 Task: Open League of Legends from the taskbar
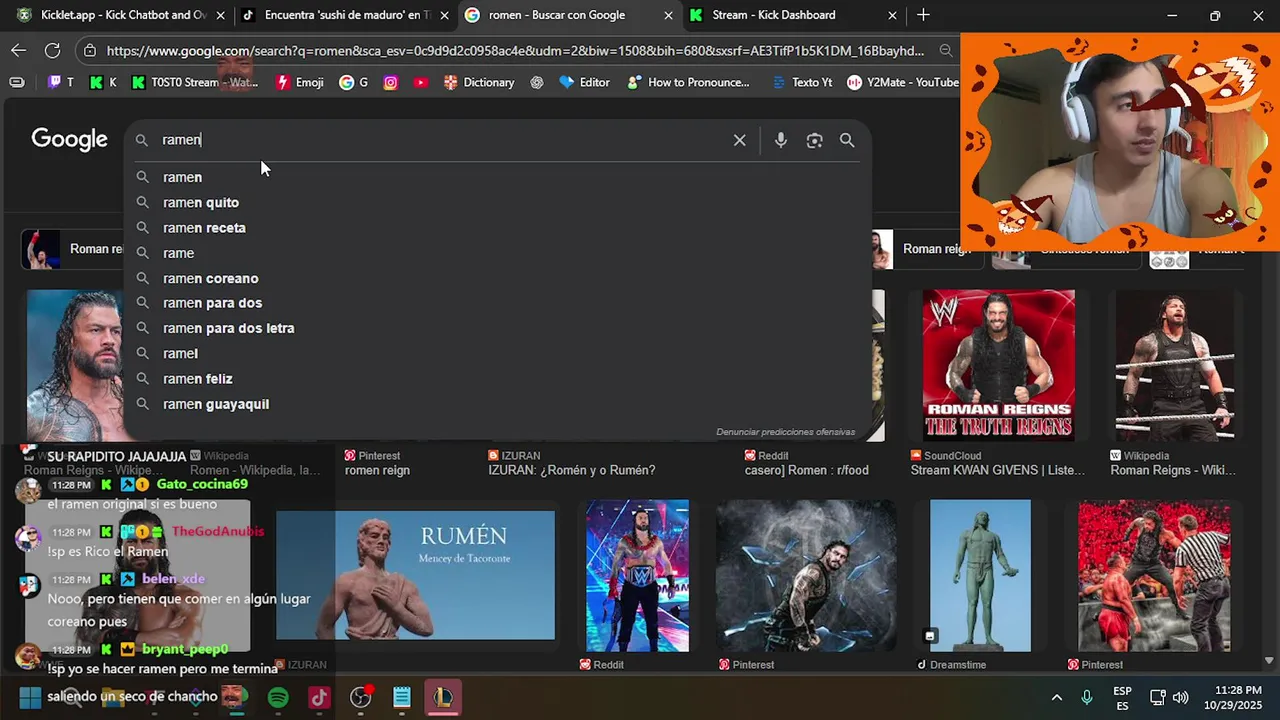click(443, 697)
